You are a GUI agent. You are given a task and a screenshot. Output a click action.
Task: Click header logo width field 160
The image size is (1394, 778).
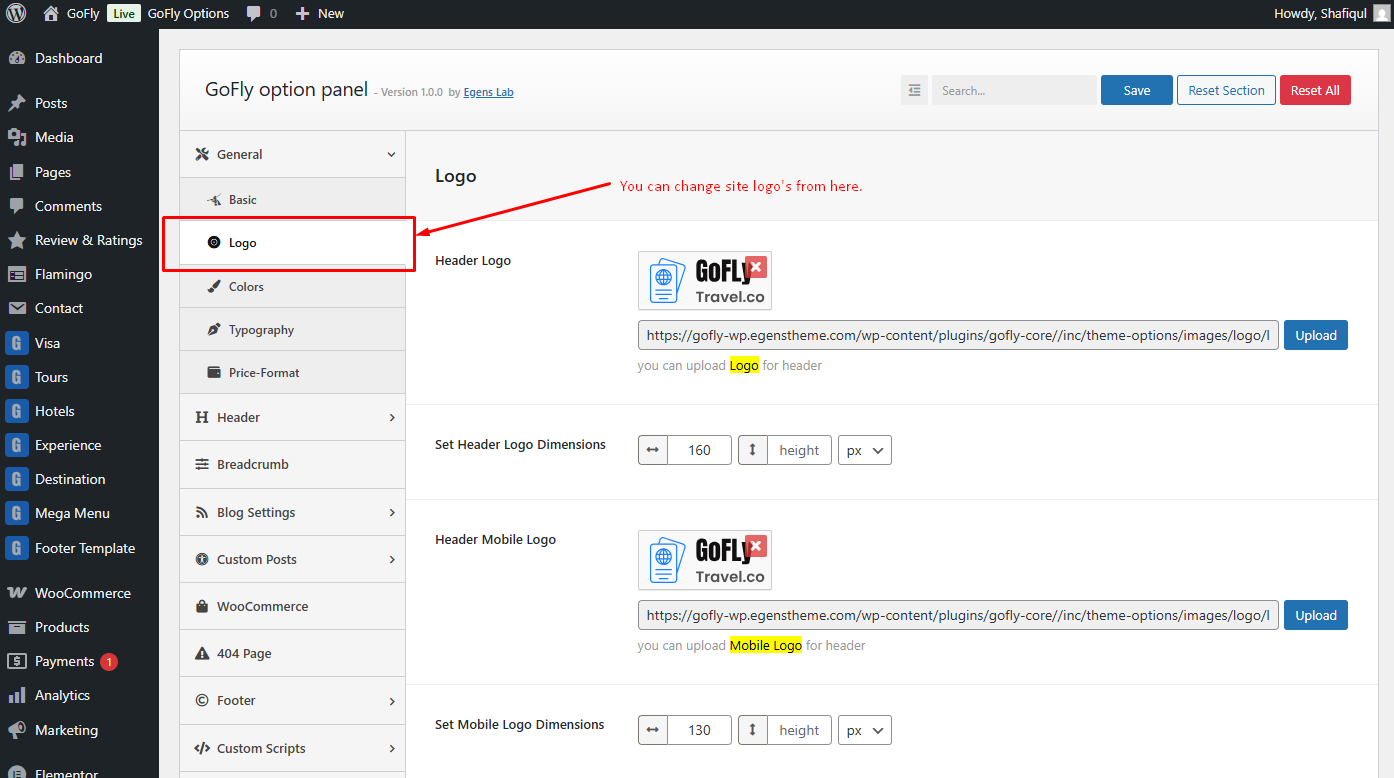tap(699, 450)
